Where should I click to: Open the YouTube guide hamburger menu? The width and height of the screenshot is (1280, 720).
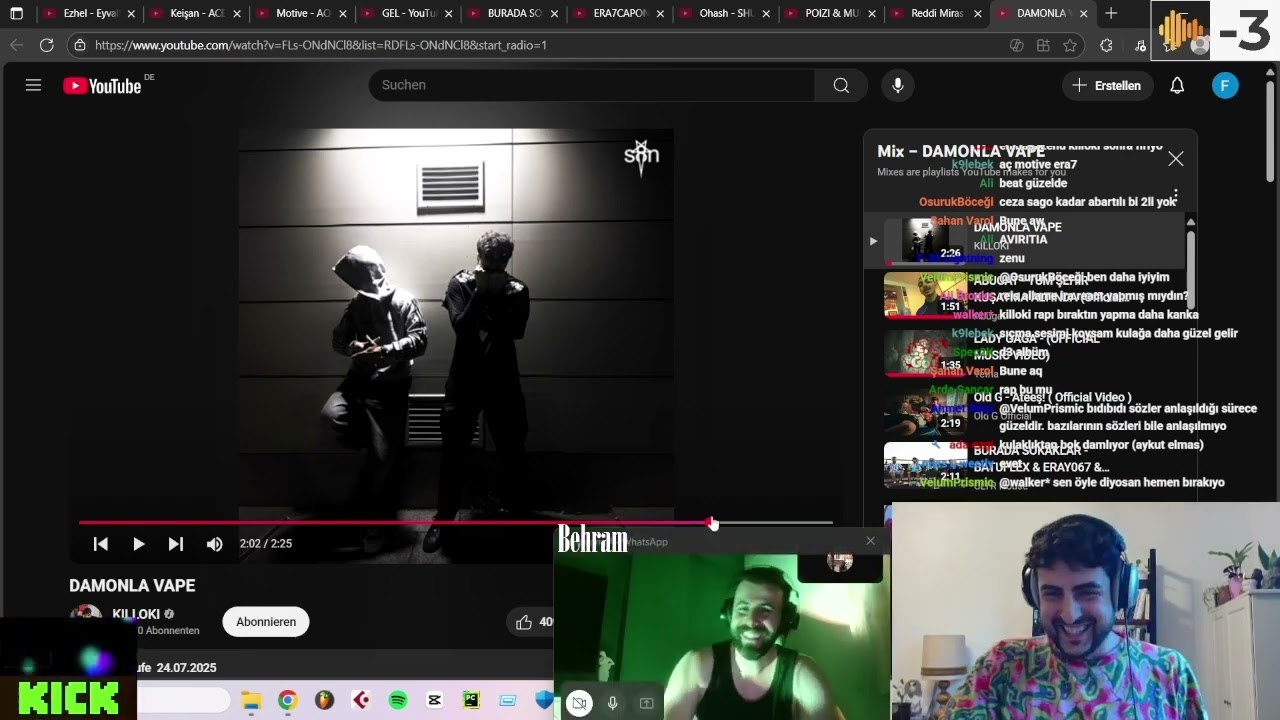(33, 85)
